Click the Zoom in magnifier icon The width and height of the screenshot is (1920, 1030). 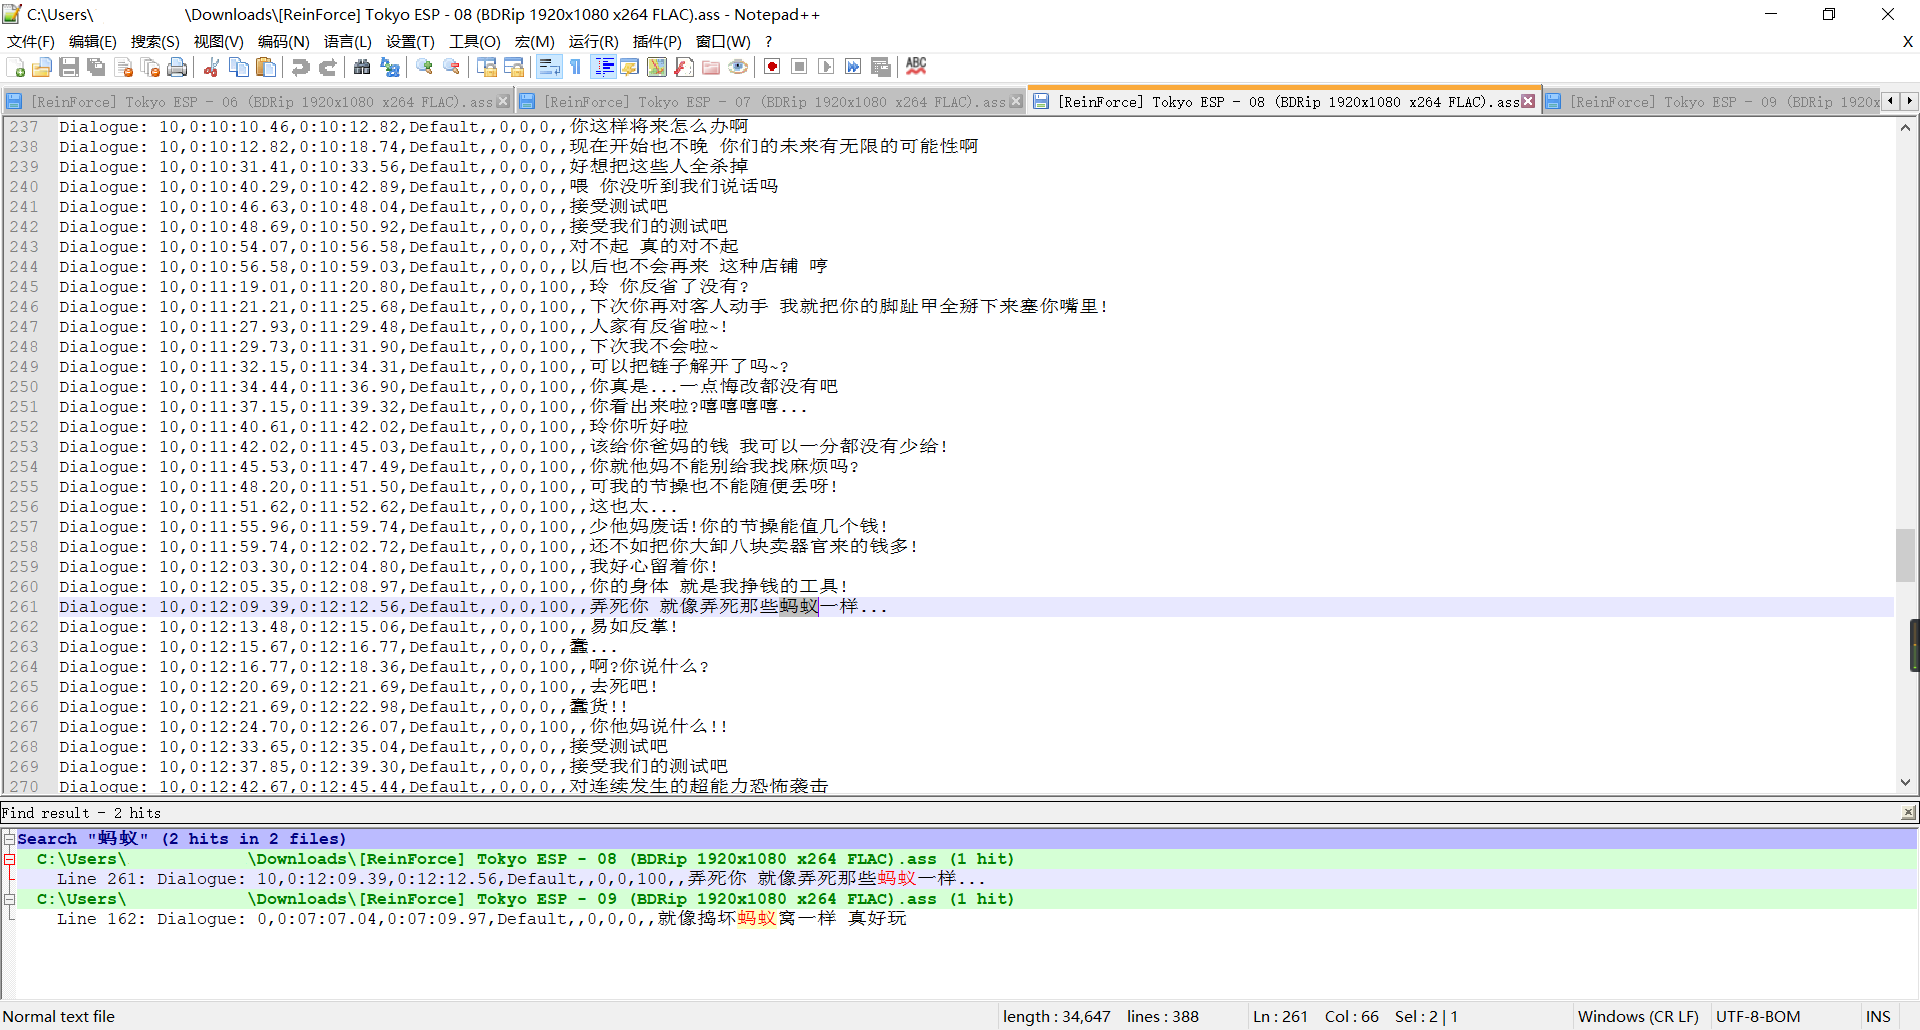pyautogui.click(x=425, y=67)
